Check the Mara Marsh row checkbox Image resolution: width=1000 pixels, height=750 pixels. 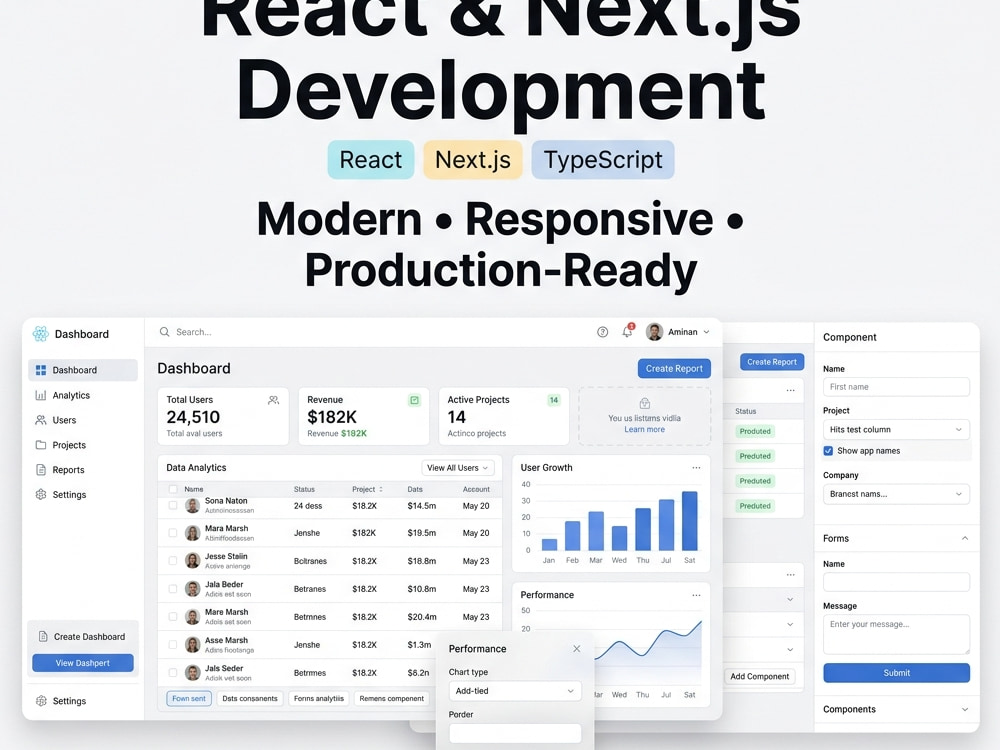point(173,533)
